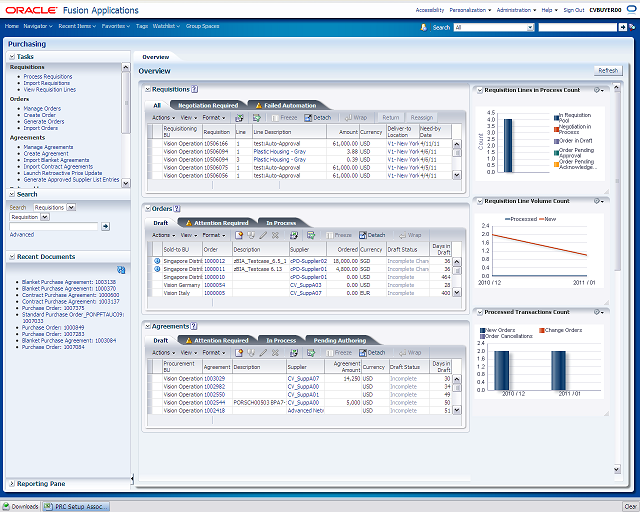Click the duplicate icon in Orders toolbar
Viewport: 640px width, 512px height.
251,235
